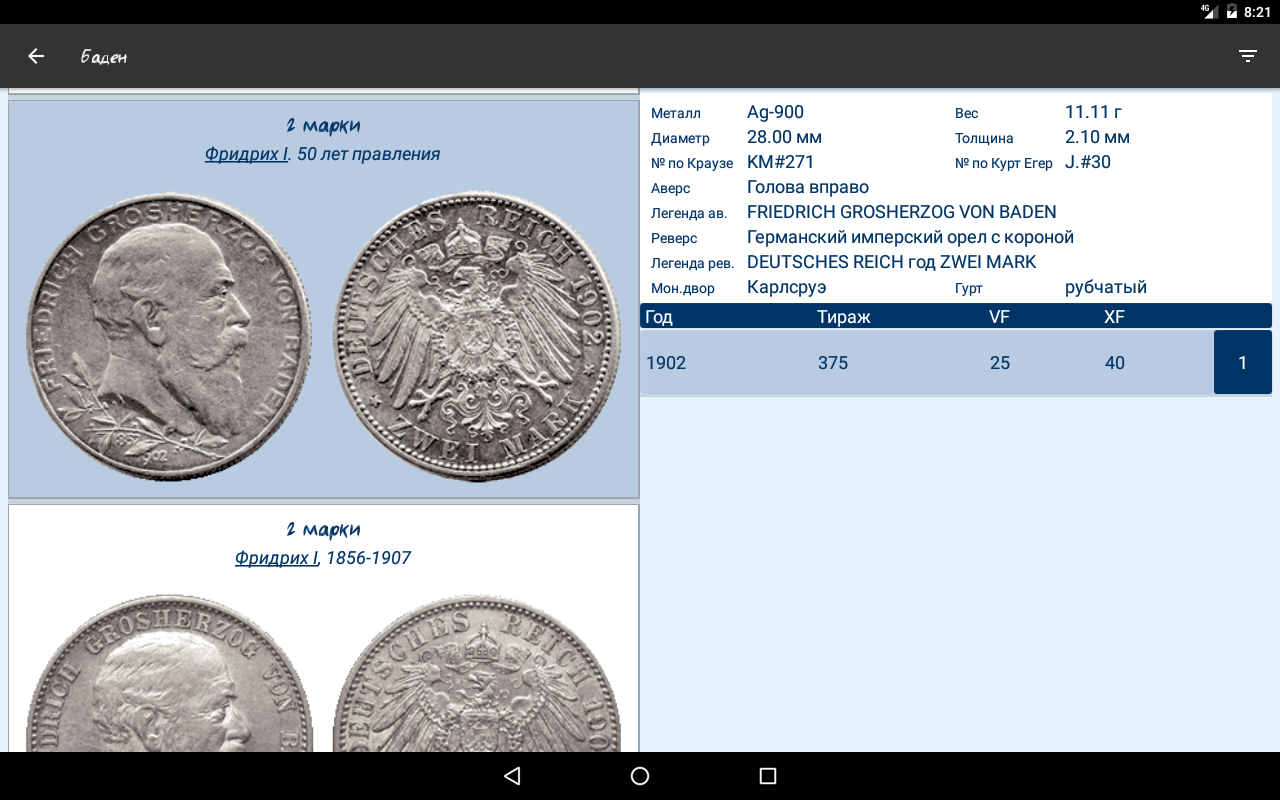
Task: Open recent apps square button
Action: point(768,776)
